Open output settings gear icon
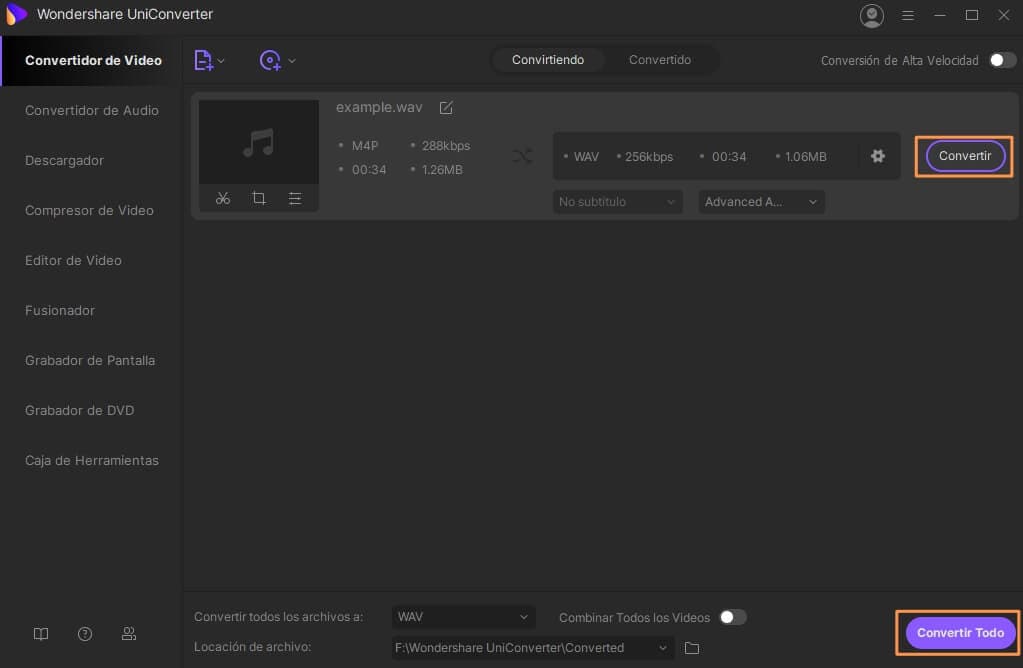Image resolution: width=1023 pixels, height=668 pixels. click(878, 156)
